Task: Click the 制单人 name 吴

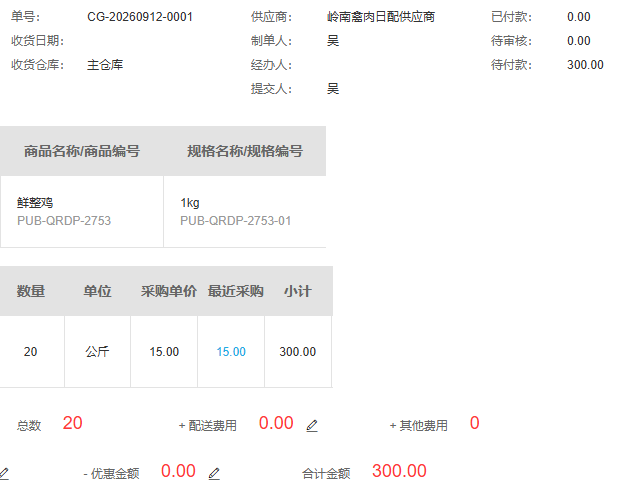Action: tap(333, 41)
